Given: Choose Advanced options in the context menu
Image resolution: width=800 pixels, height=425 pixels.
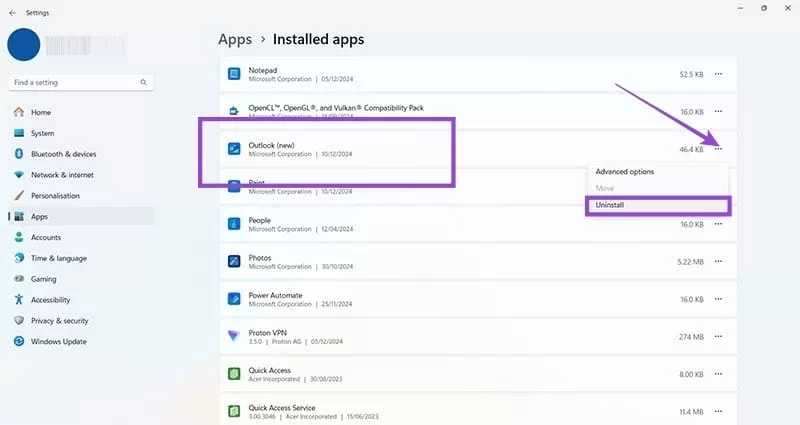Looking at the screenshot, I should 624,171.
